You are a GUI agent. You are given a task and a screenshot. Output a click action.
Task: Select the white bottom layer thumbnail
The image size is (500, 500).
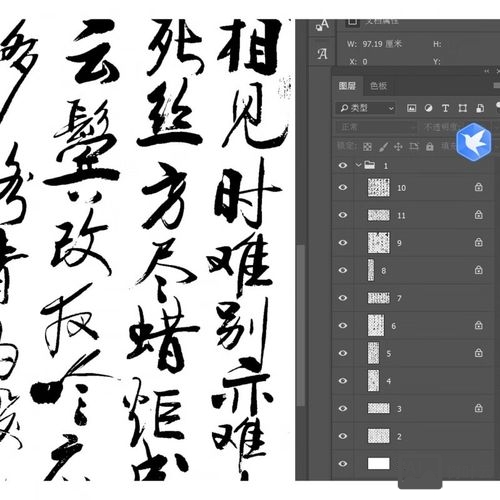point(379,464)
